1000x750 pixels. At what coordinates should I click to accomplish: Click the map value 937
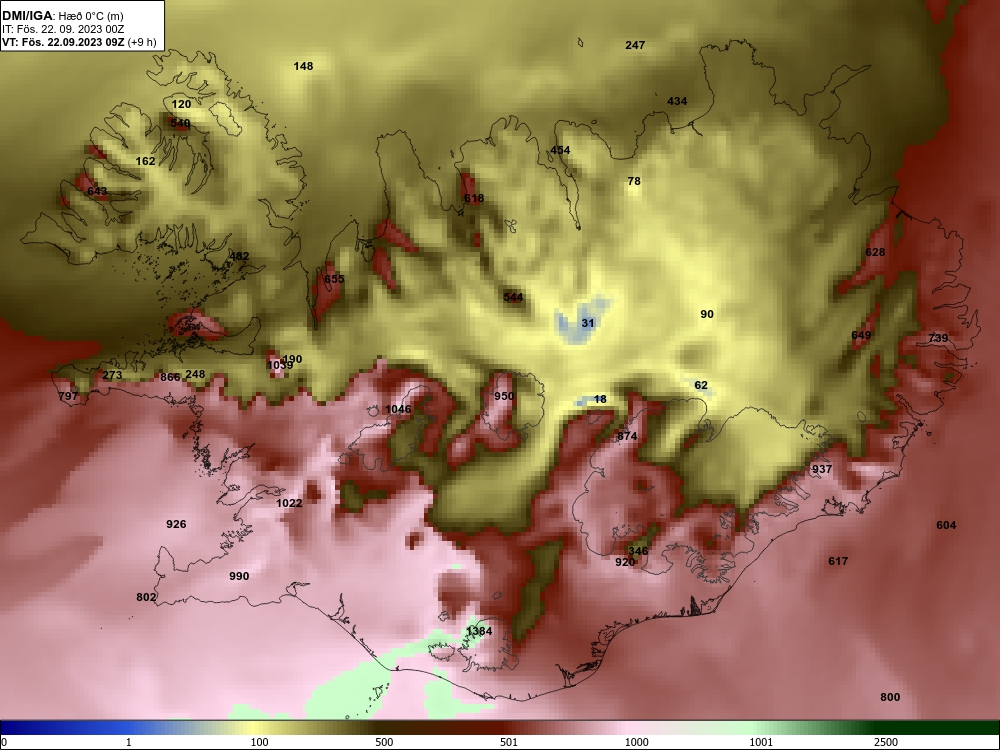click(x=822, y=469)
